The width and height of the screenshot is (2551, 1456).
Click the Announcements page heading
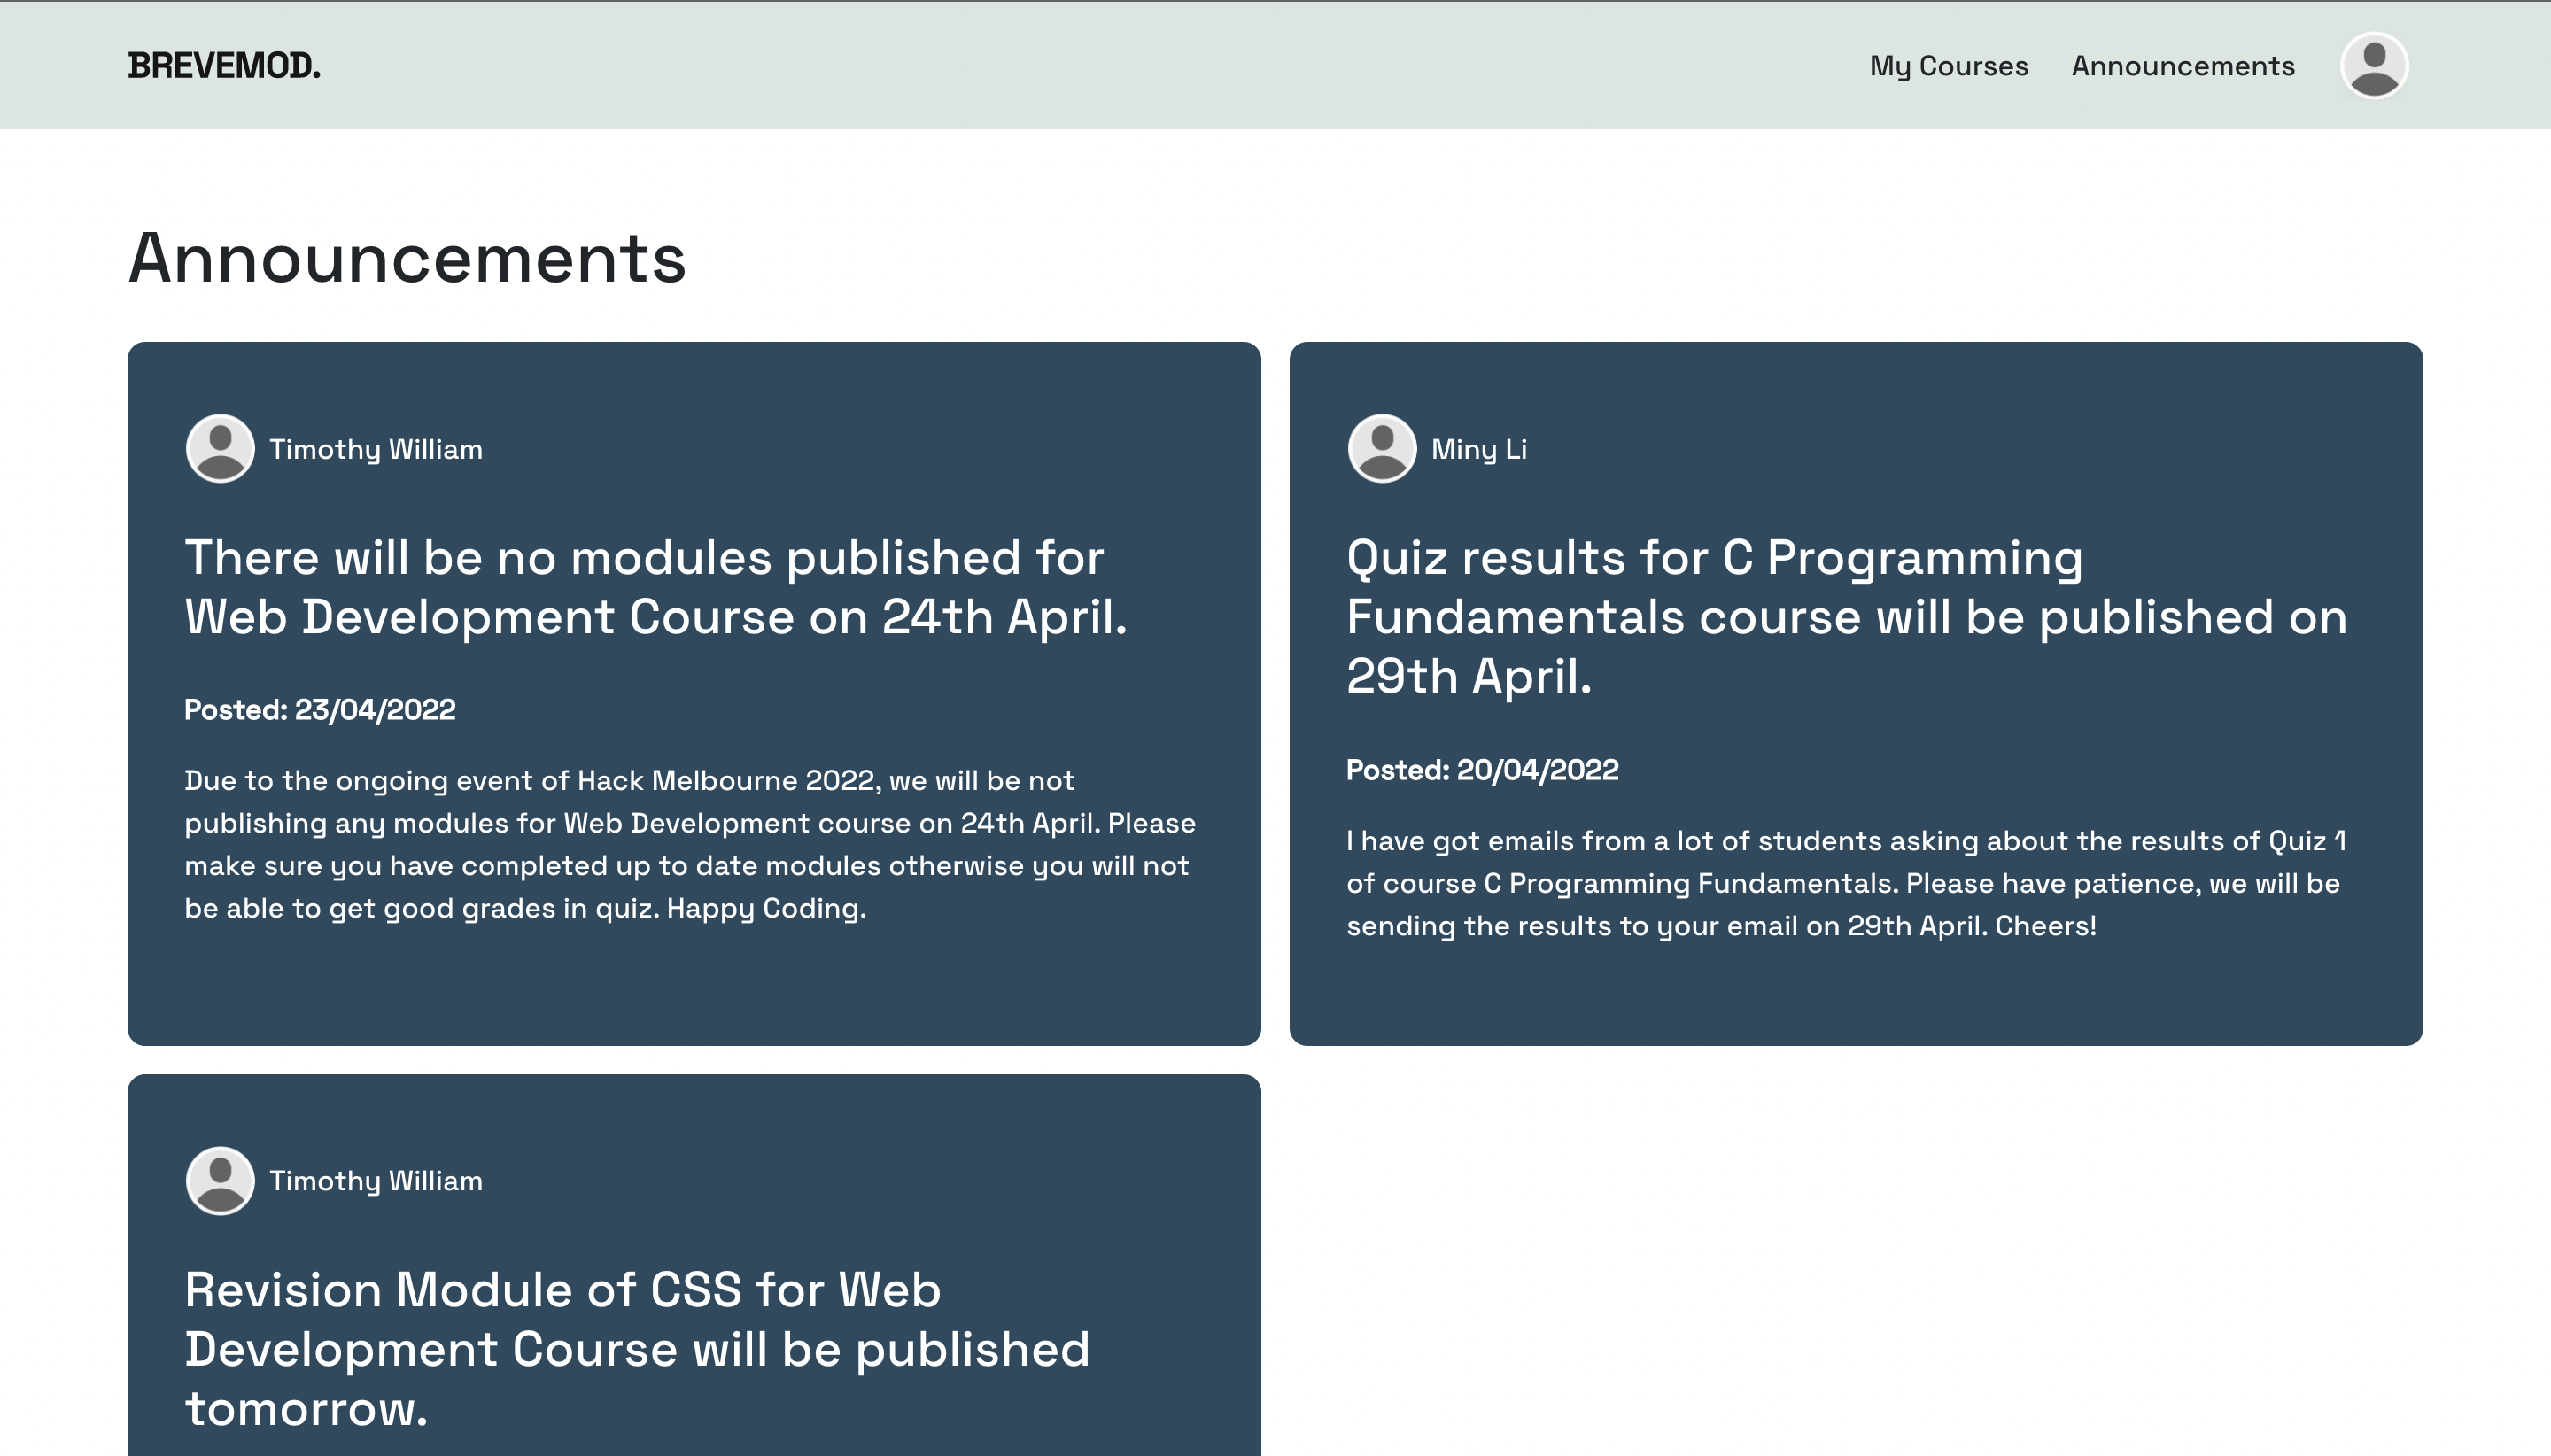[x=407, y=259]
